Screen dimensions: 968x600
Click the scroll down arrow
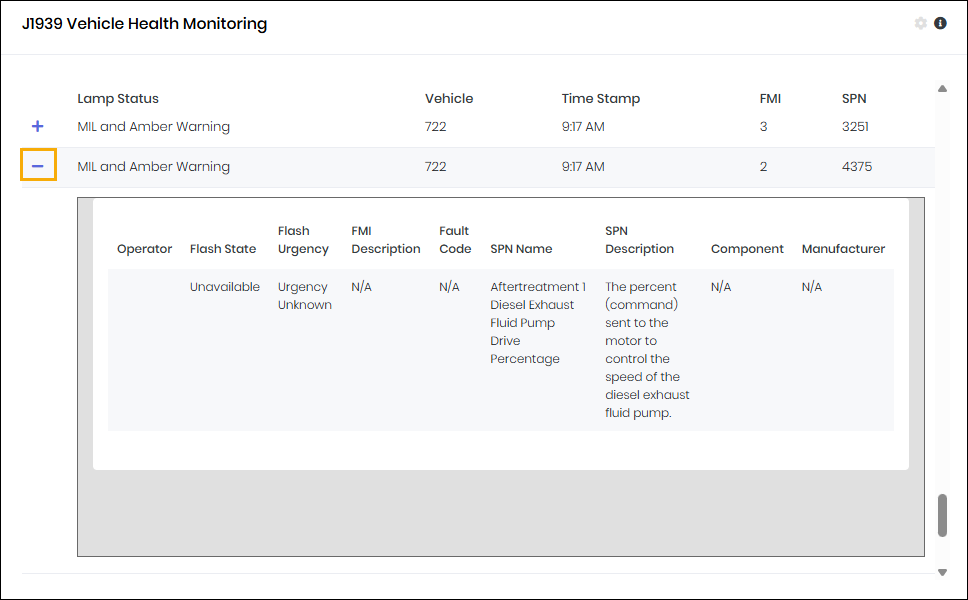pos(942,572)
